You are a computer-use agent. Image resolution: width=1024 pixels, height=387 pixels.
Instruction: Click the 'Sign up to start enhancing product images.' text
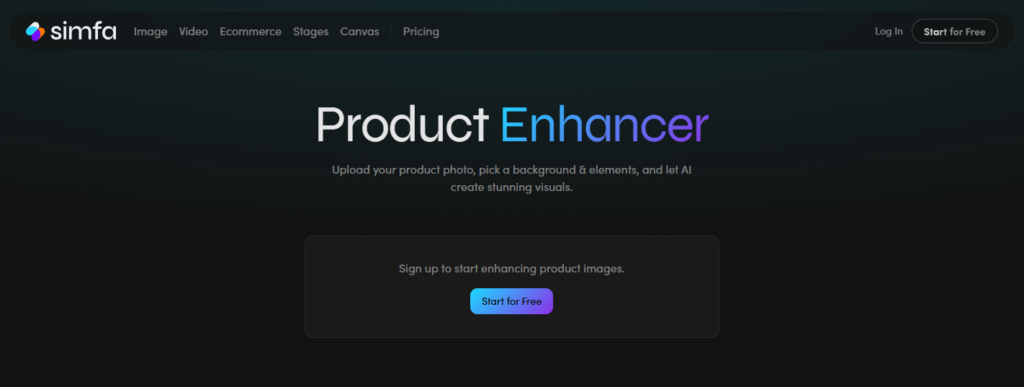[511, 269]
